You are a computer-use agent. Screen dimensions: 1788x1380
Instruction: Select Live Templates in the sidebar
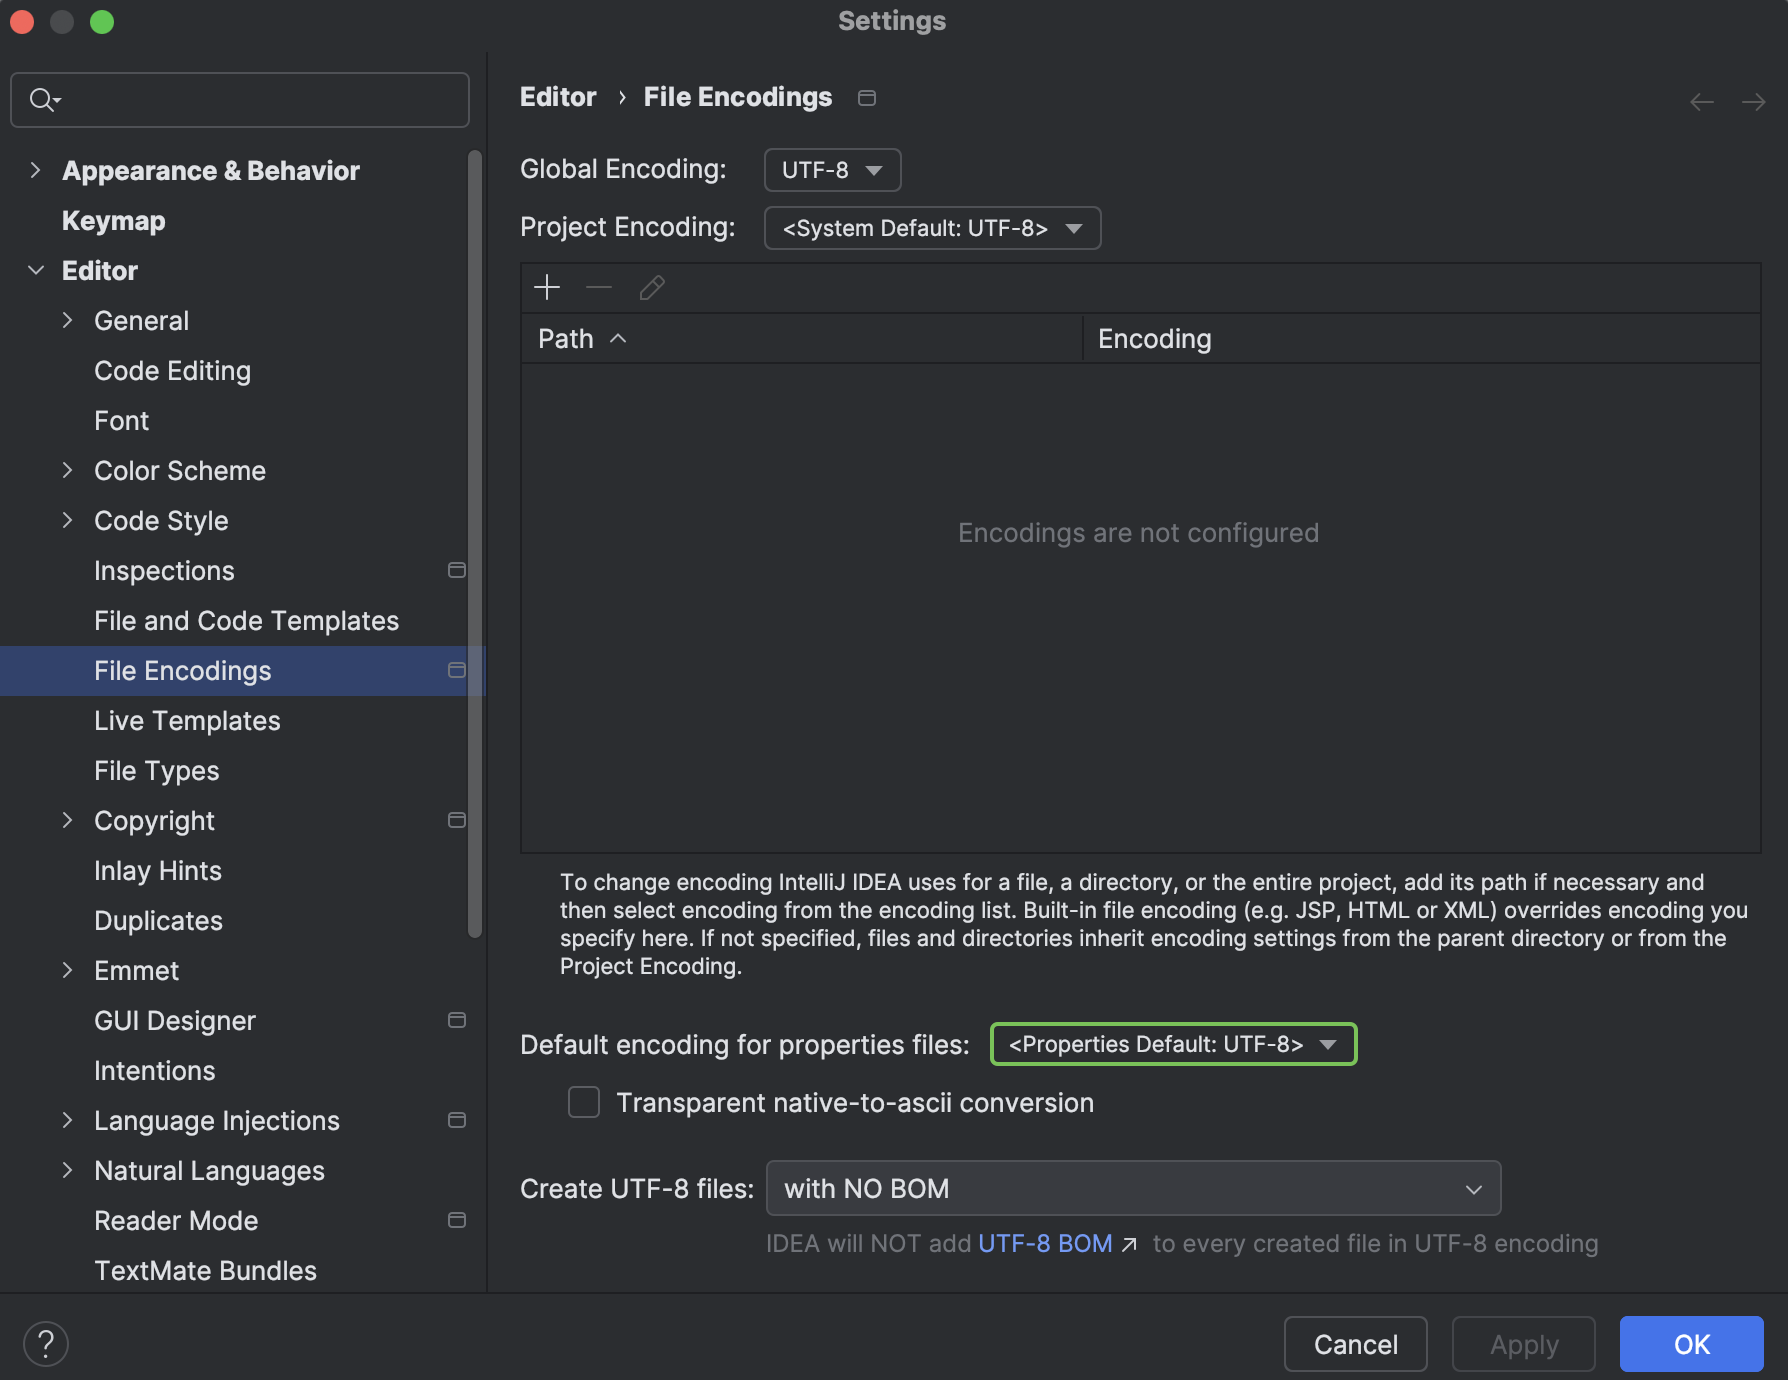click(186, 720)
